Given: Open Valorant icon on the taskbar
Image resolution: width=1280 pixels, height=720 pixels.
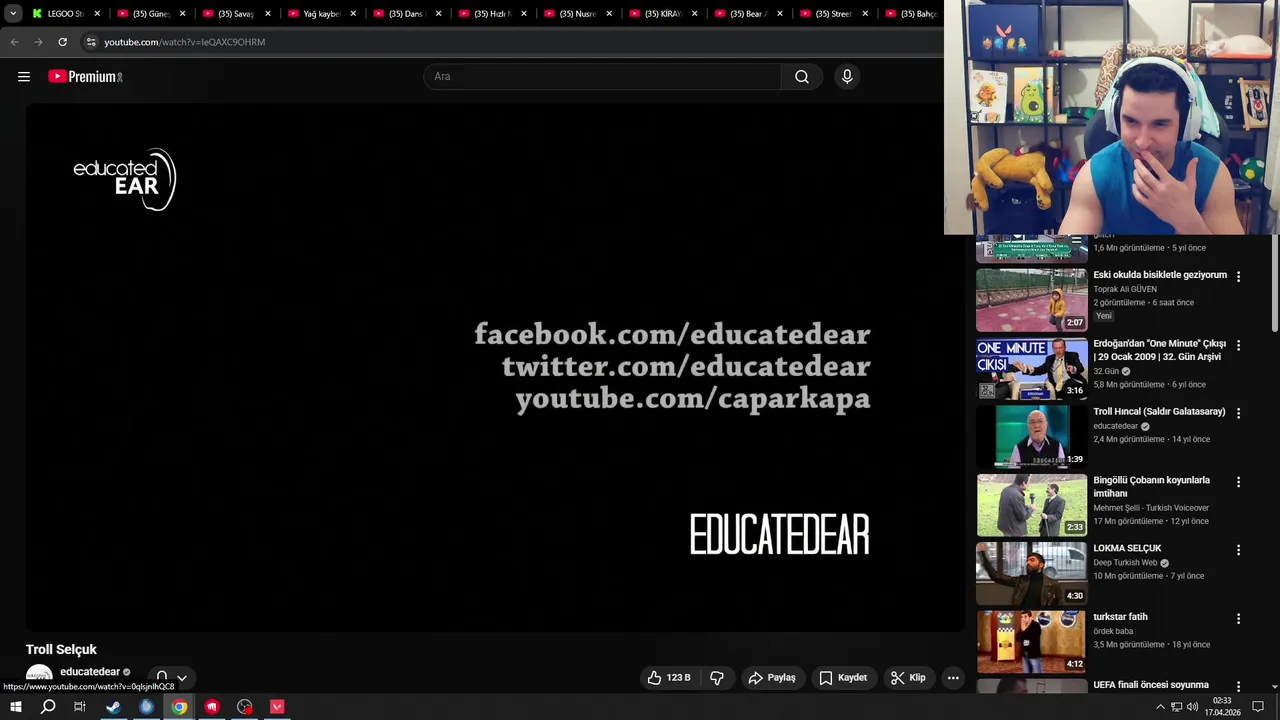Looking at the screenshot, I should [277, 707].
